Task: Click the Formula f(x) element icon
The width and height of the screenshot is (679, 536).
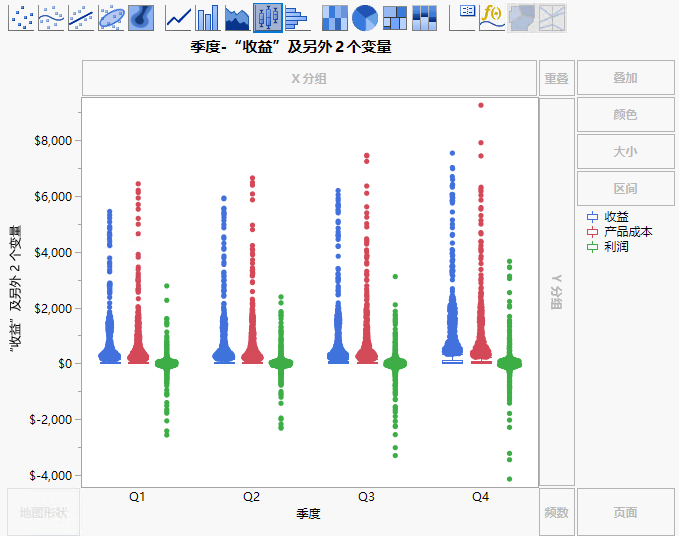Action: click(492, 16)
